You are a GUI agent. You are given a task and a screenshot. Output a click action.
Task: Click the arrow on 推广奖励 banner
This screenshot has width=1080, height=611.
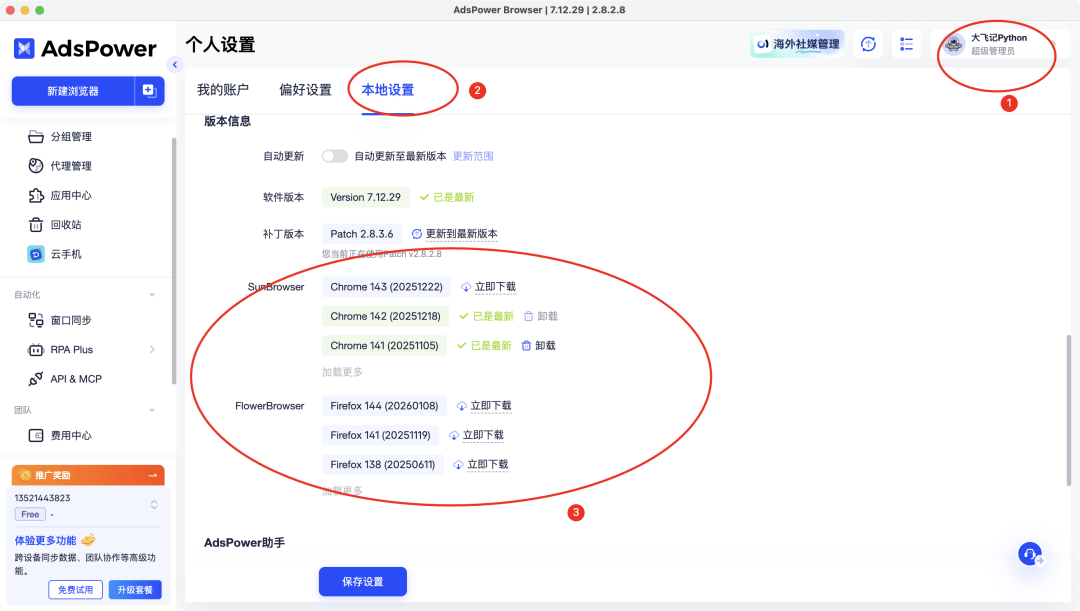153,475
